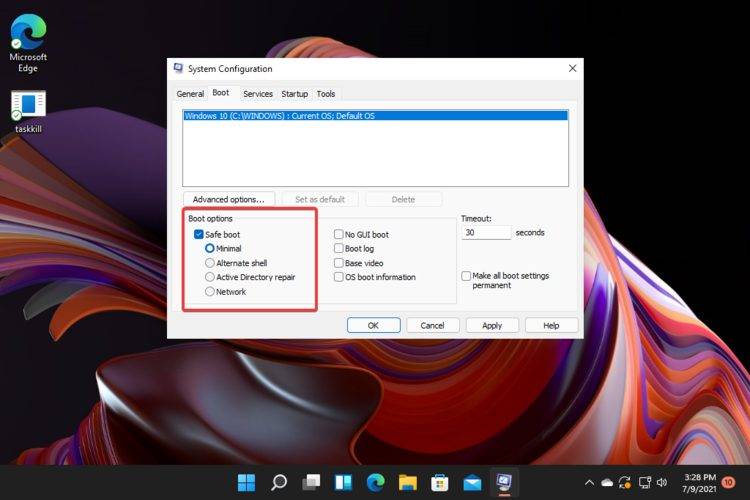Open the Mail app on taskbar
The height and width of the screenshot is (500, 750).
472,483
